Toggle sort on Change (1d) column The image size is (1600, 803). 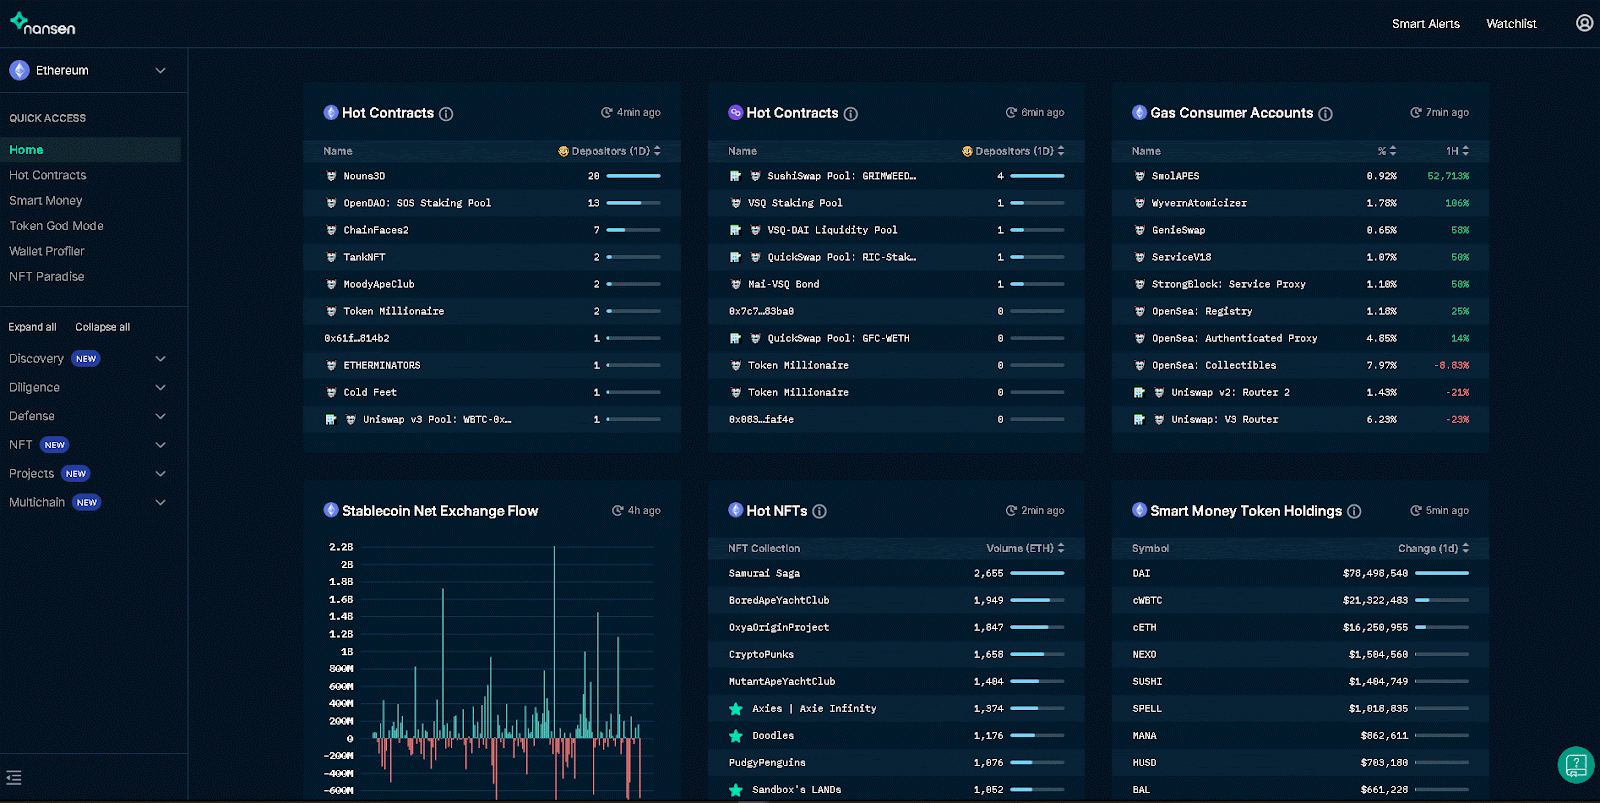pos(1433,548)
